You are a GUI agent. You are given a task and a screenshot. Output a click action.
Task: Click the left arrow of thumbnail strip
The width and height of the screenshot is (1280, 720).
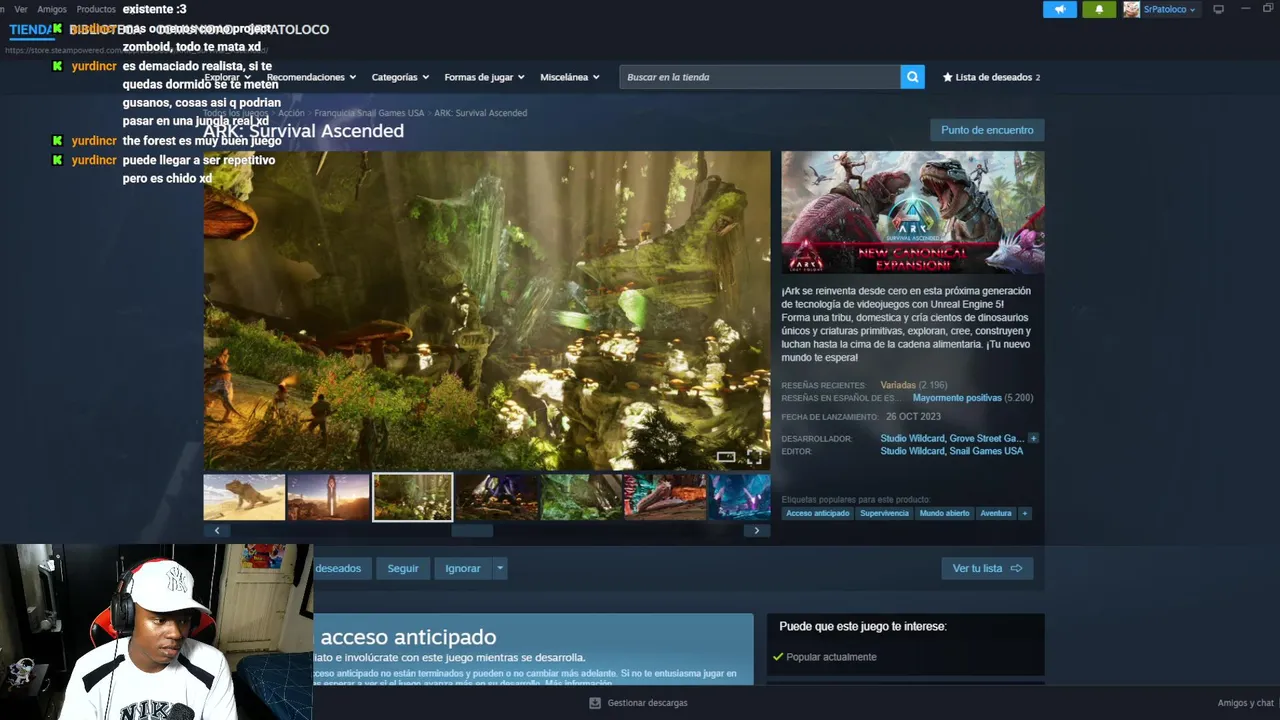click(217, 531)
